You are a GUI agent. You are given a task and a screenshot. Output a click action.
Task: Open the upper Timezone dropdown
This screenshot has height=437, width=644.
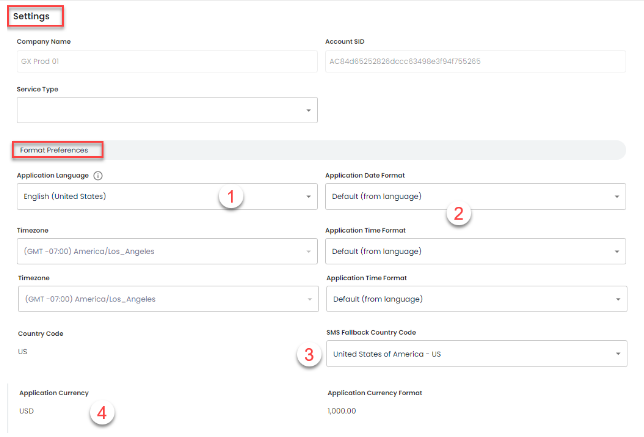167,251
